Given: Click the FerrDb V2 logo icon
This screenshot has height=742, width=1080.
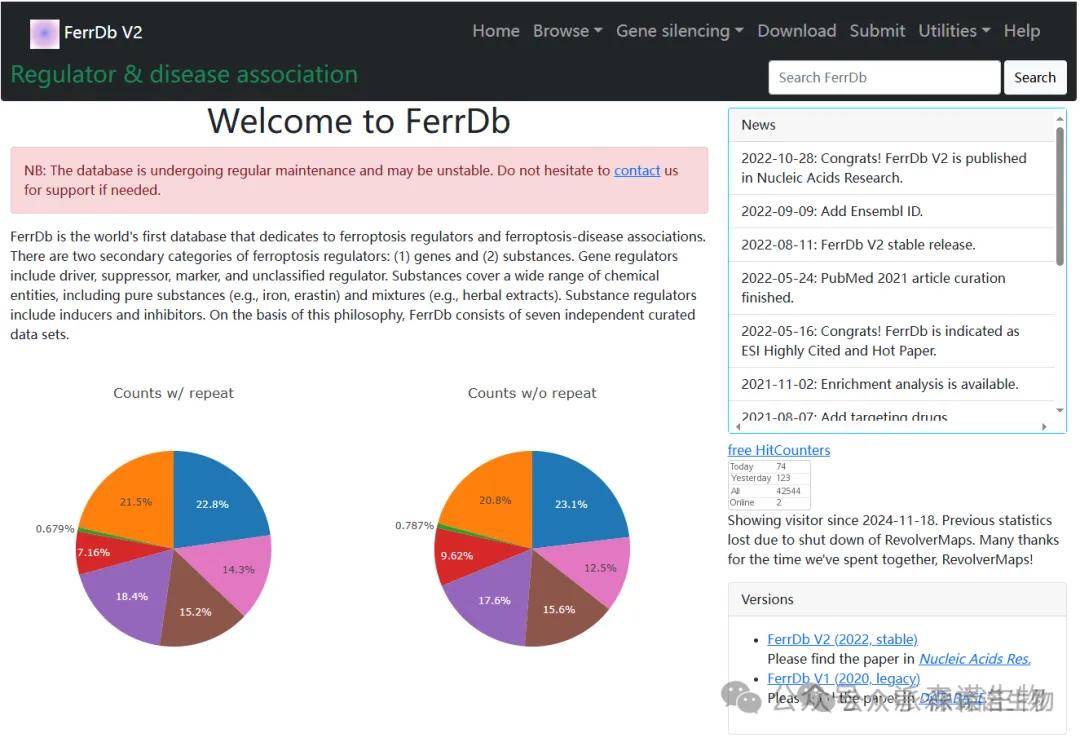Looking at the screenshot, I should [x=44, y=33].
